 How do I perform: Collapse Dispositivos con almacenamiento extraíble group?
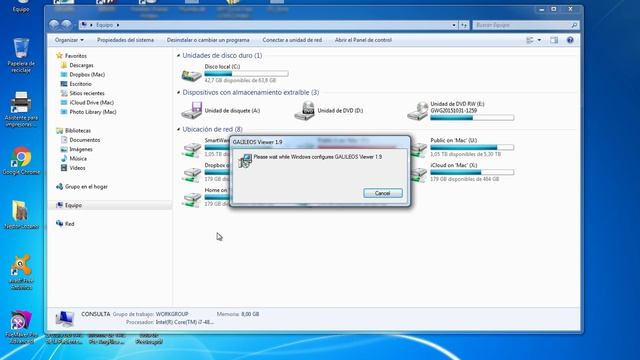pos(178,93)
